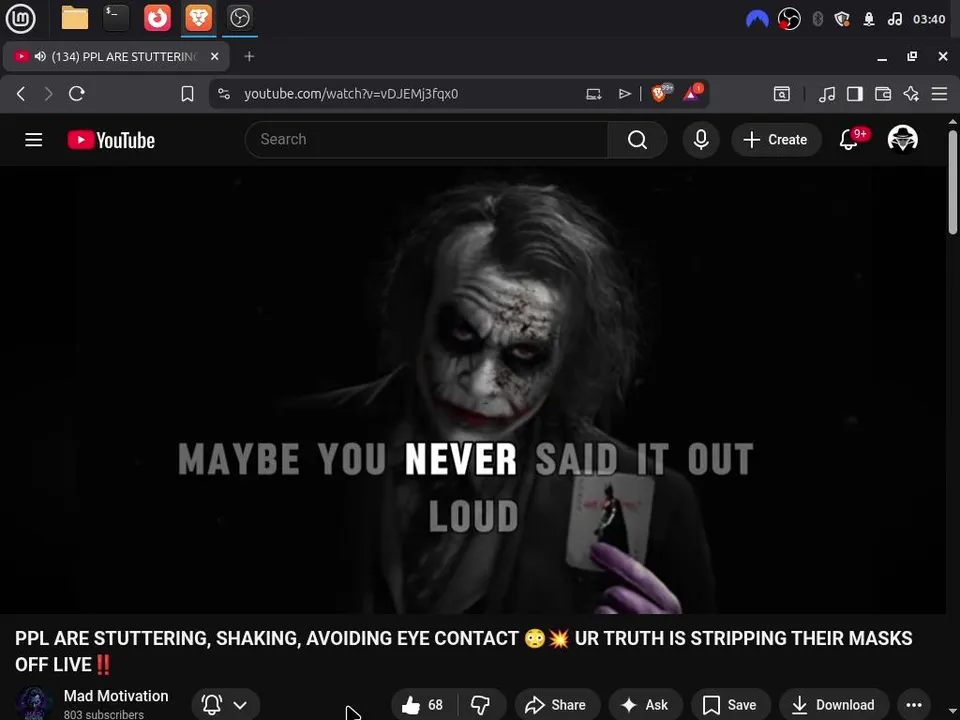Screen dimensions: 960x720
Task: Open Brave Wallet icon
Action: click(883, 94)
